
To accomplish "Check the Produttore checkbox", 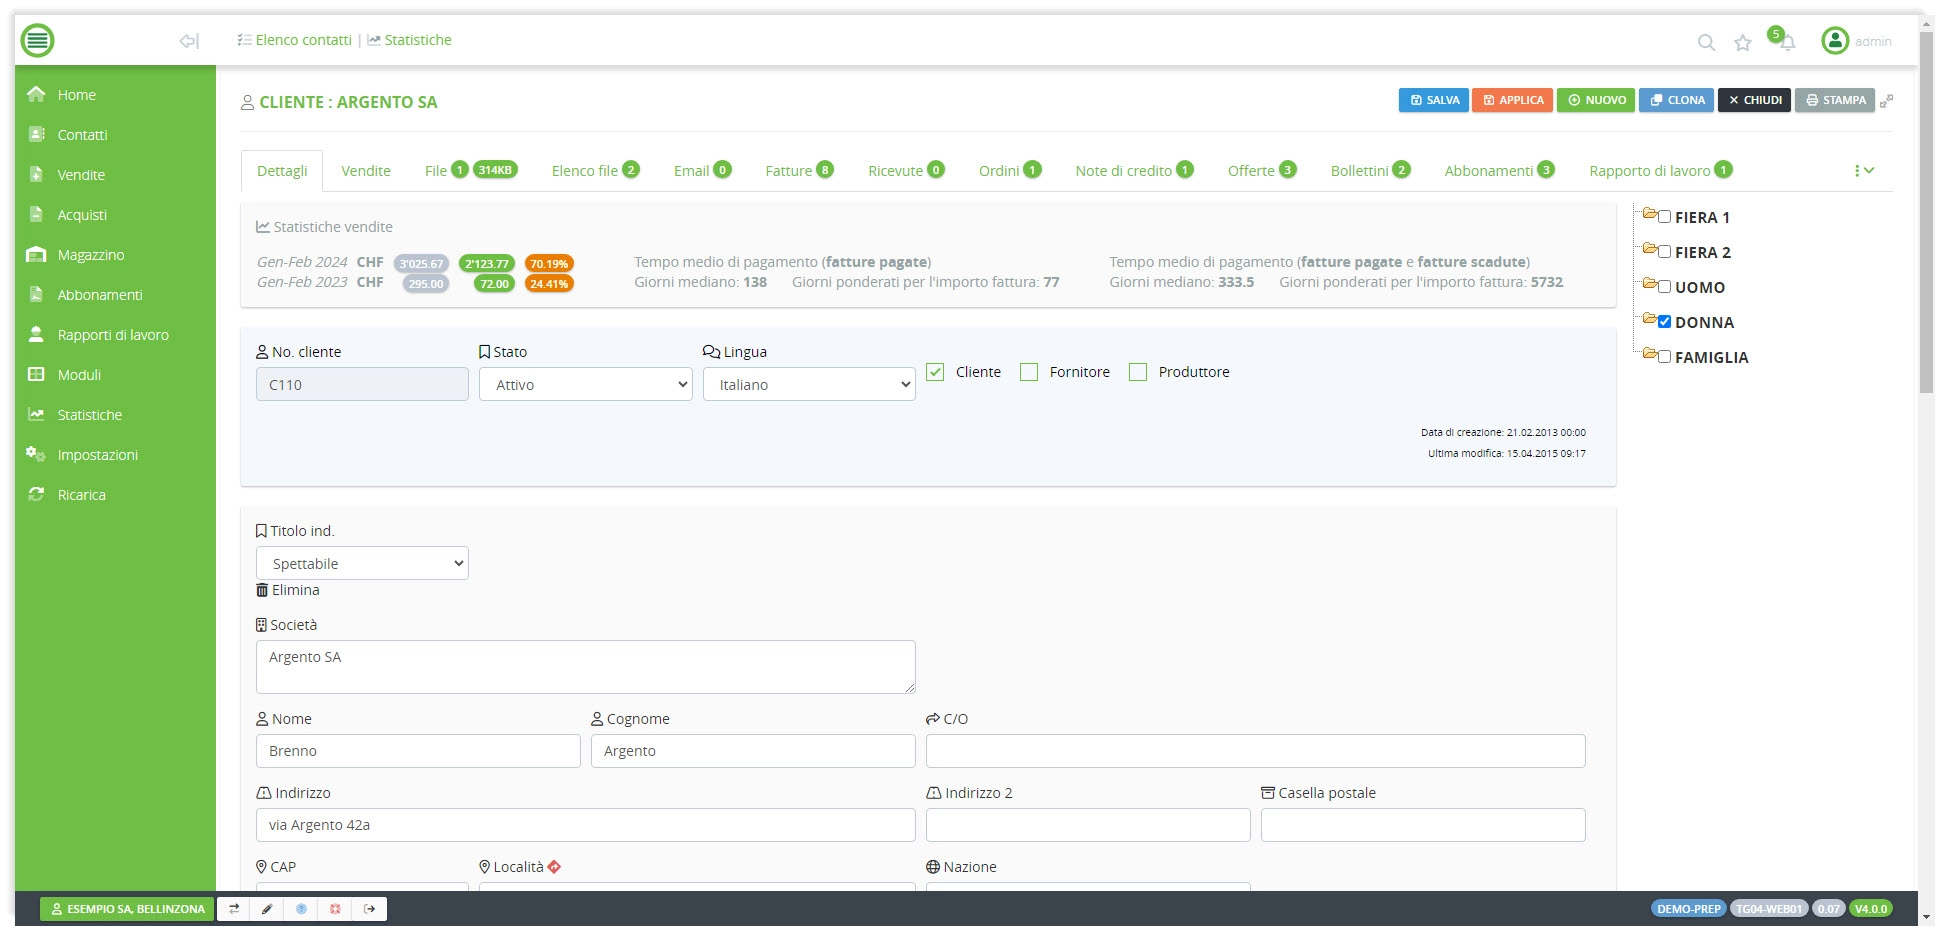I will coord(1138,372).
